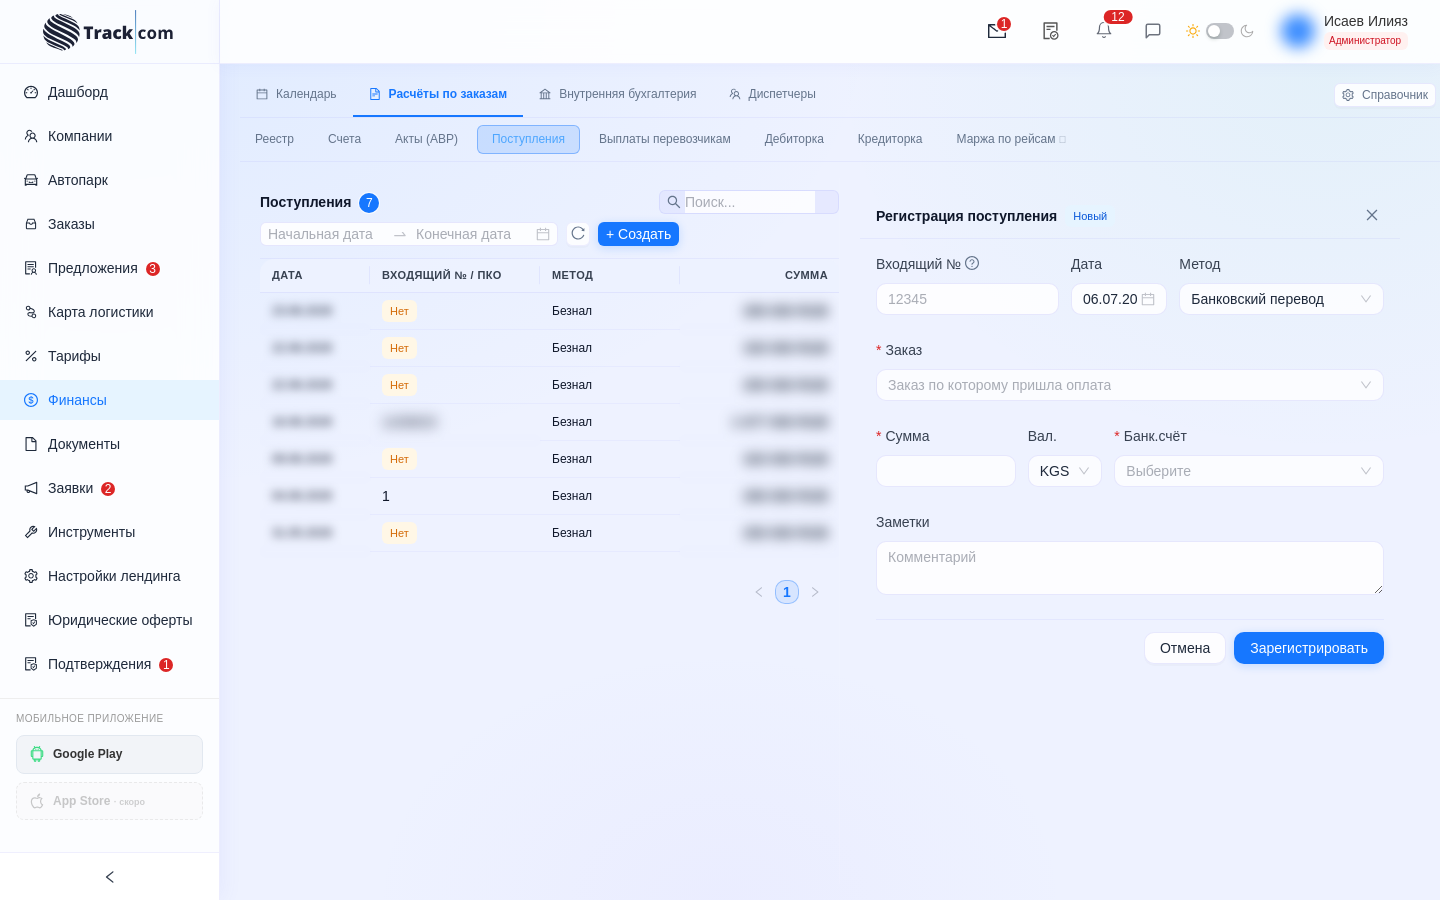Open the Дата picker field
1440x900 pixels.
click(1119, 299)
